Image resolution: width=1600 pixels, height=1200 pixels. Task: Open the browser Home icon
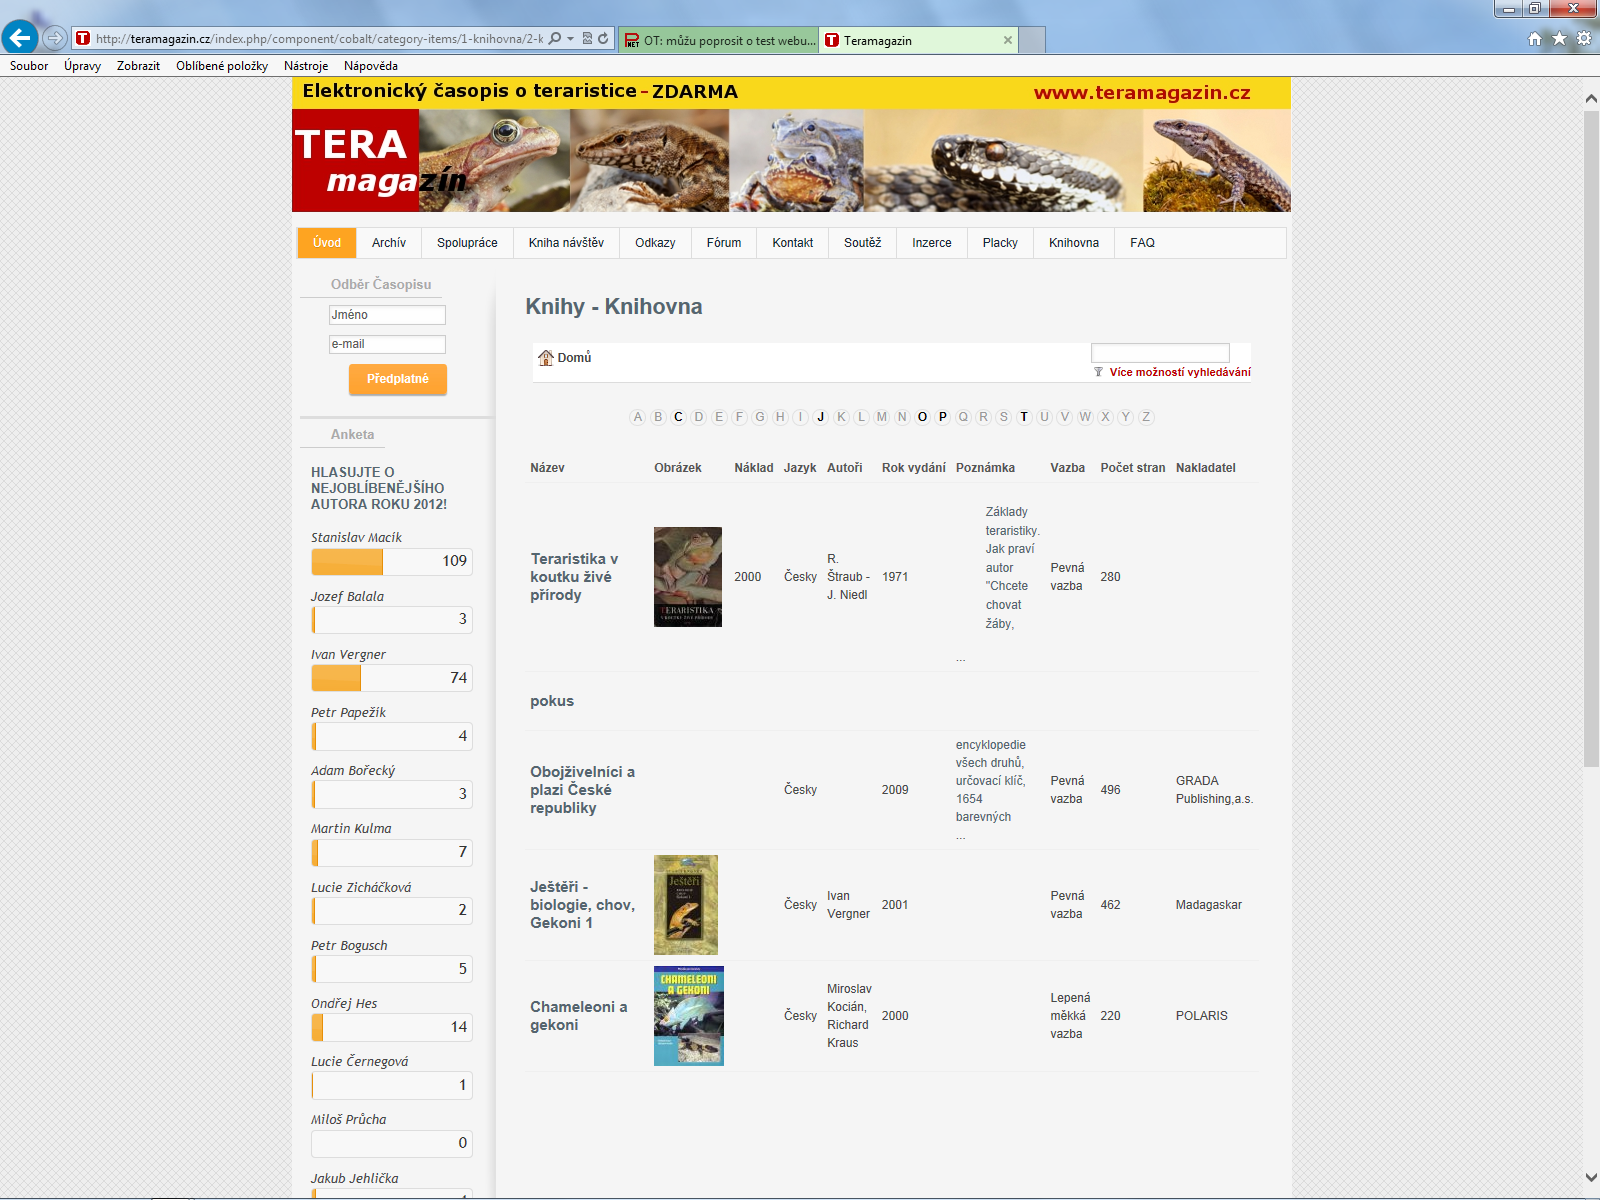(x=1535, y=39)
